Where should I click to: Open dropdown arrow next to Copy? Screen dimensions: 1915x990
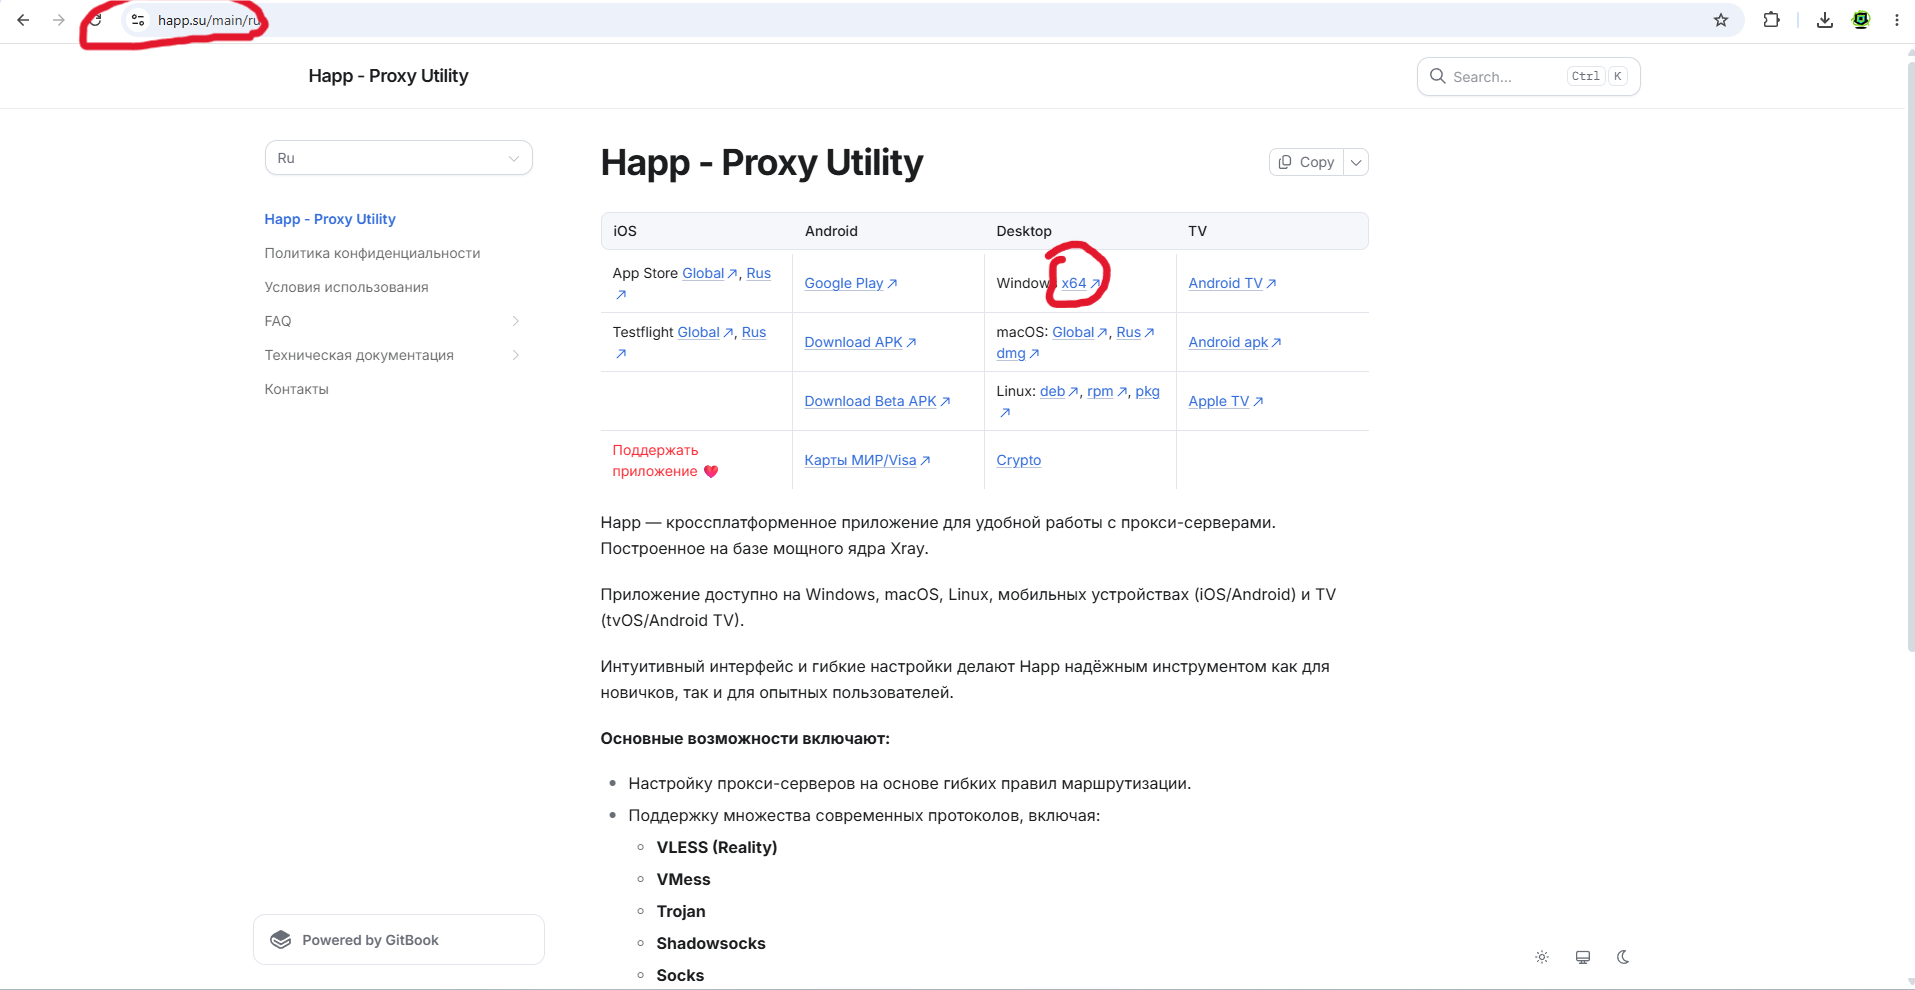pos(1356,162)
